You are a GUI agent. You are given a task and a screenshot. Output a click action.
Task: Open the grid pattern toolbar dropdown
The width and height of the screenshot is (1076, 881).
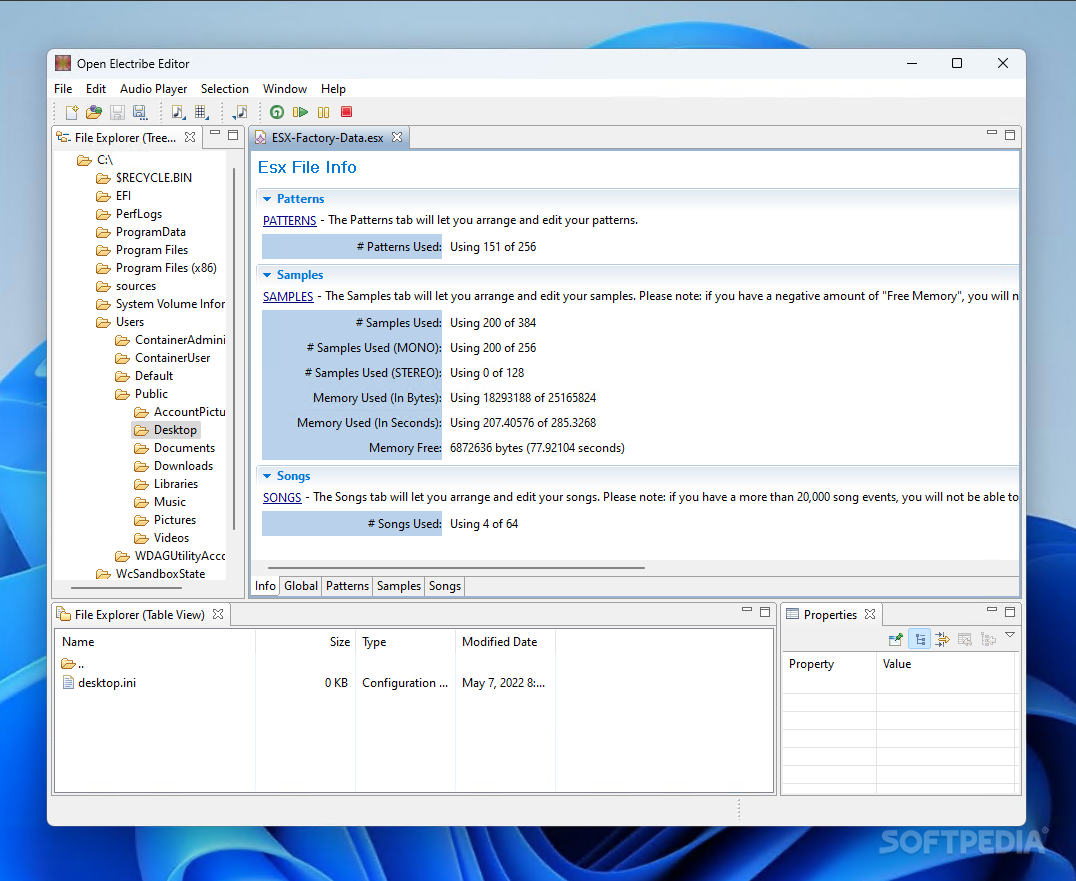[x=202, y=112]
